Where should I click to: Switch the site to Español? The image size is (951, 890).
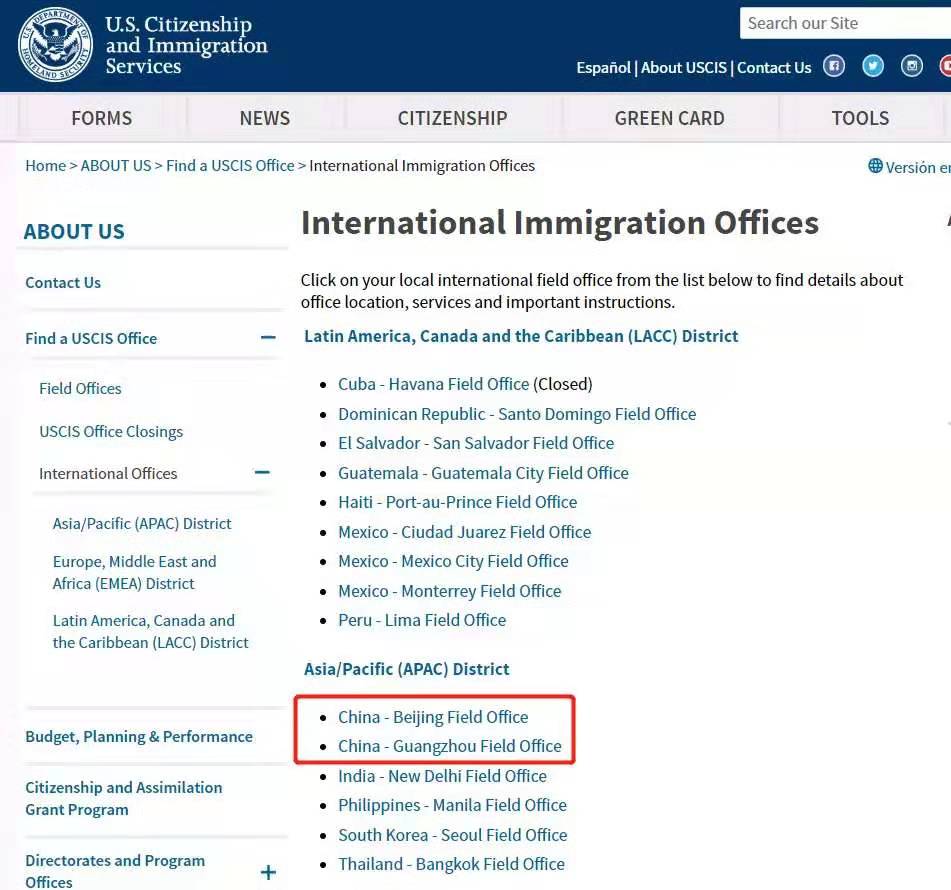[603, 67]
